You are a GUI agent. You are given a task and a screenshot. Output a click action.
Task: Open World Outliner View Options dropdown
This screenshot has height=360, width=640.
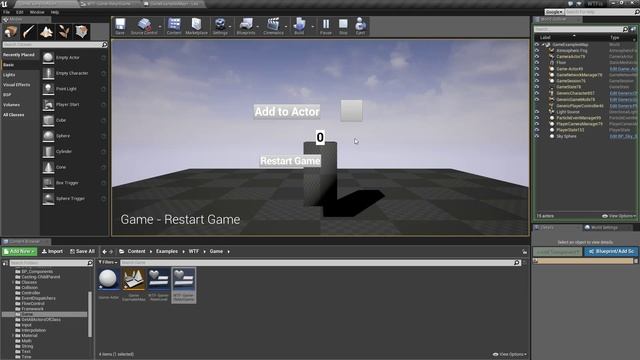click(619, 216)
